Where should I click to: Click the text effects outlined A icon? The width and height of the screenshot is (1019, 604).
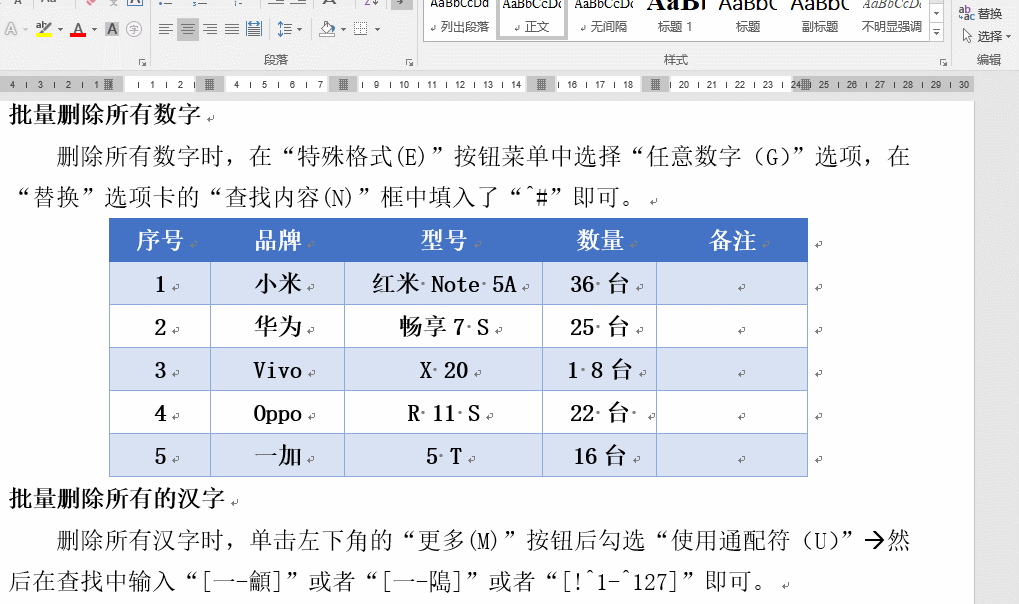(10, 29)
